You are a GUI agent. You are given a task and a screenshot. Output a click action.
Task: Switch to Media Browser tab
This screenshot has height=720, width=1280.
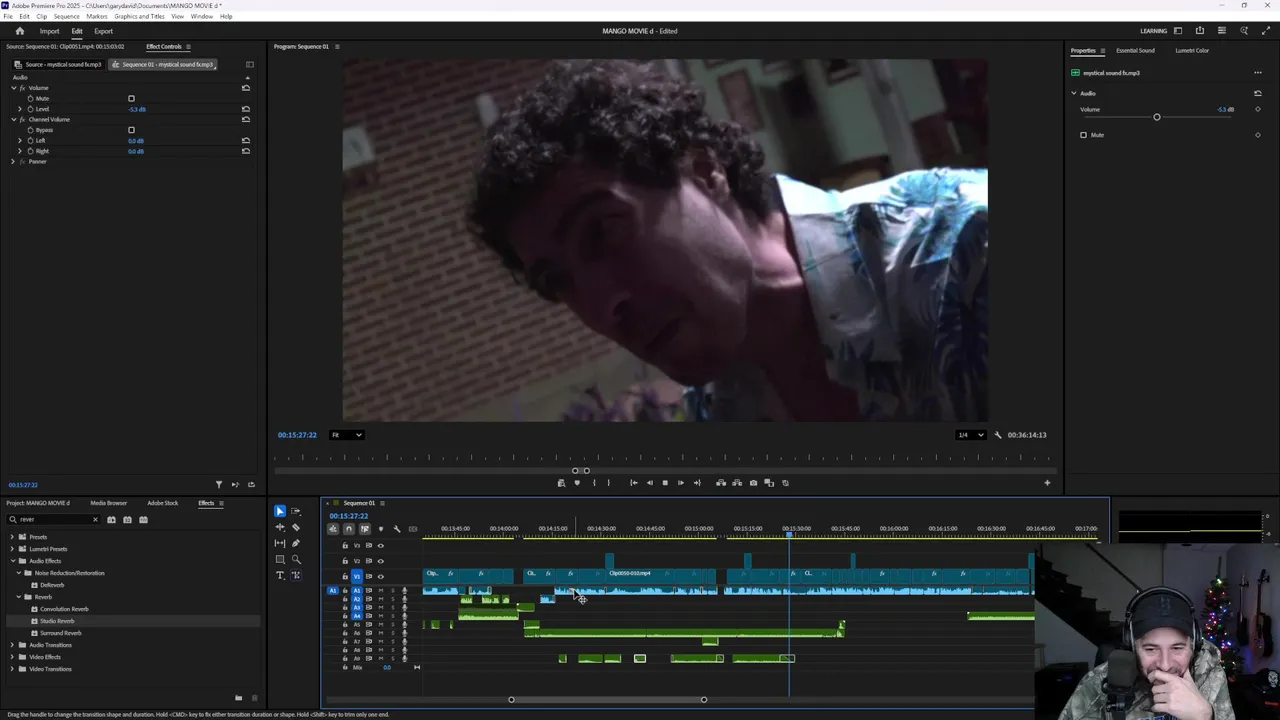click(x=108, y=503)
